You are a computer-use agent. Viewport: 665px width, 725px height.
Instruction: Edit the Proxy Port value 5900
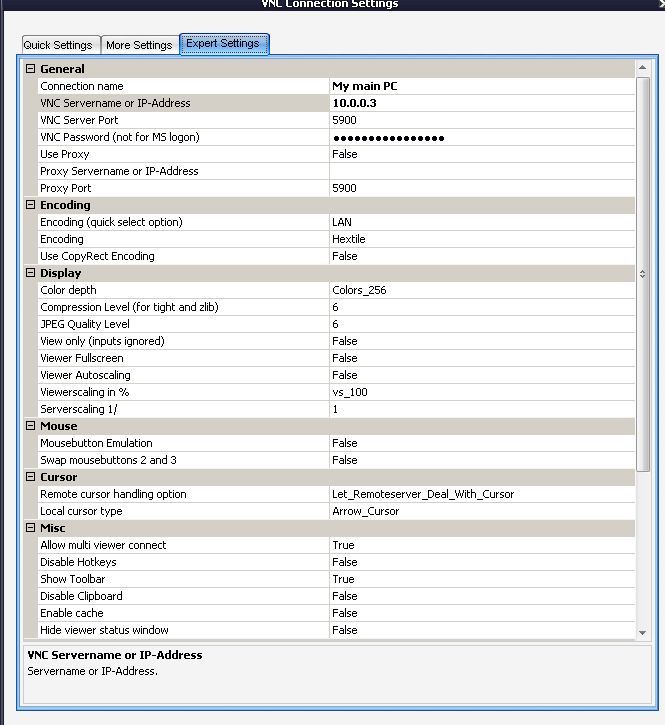click(482, 188)
